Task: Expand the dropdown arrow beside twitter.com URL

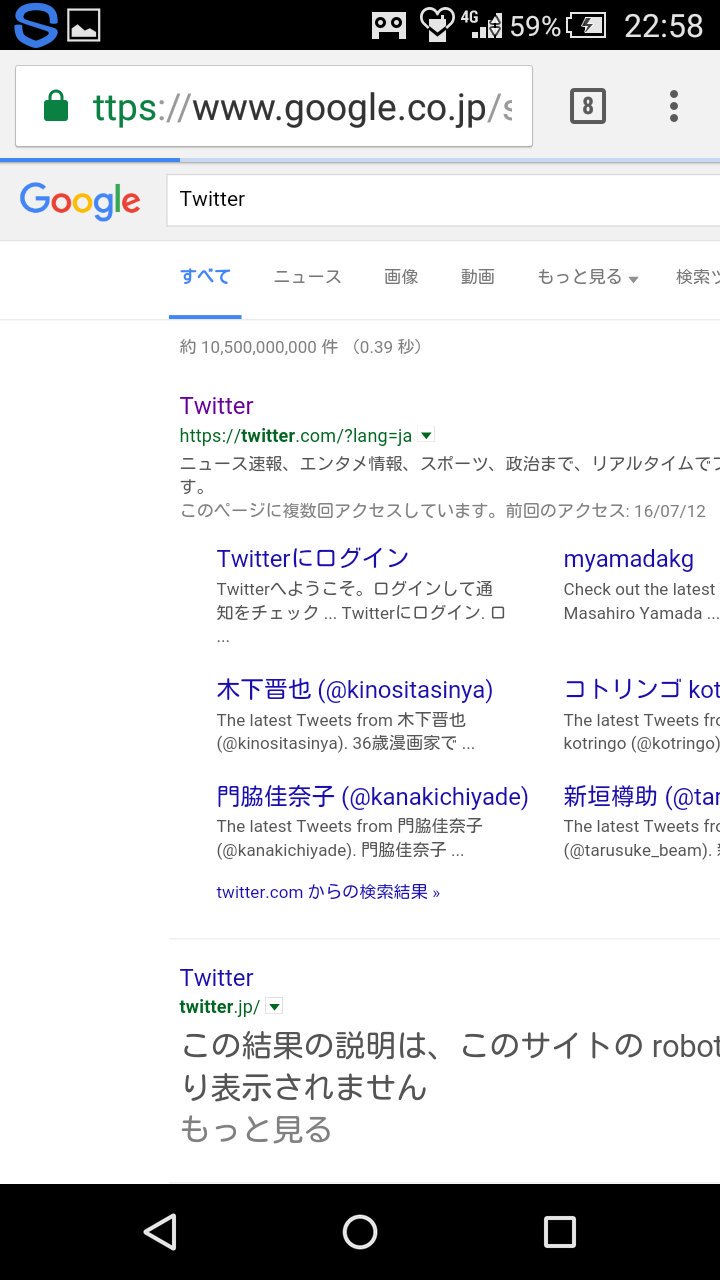Action: click(426, 436)
